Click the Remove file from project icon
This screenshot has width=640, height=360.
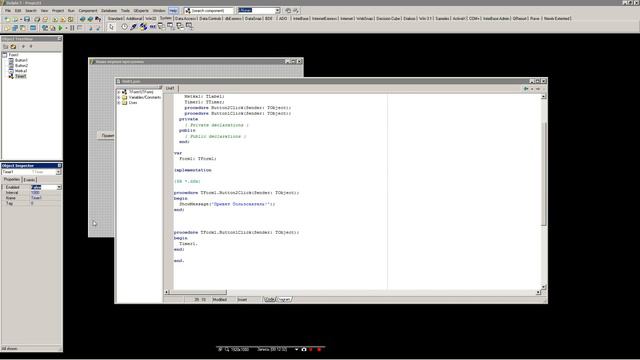62,19
